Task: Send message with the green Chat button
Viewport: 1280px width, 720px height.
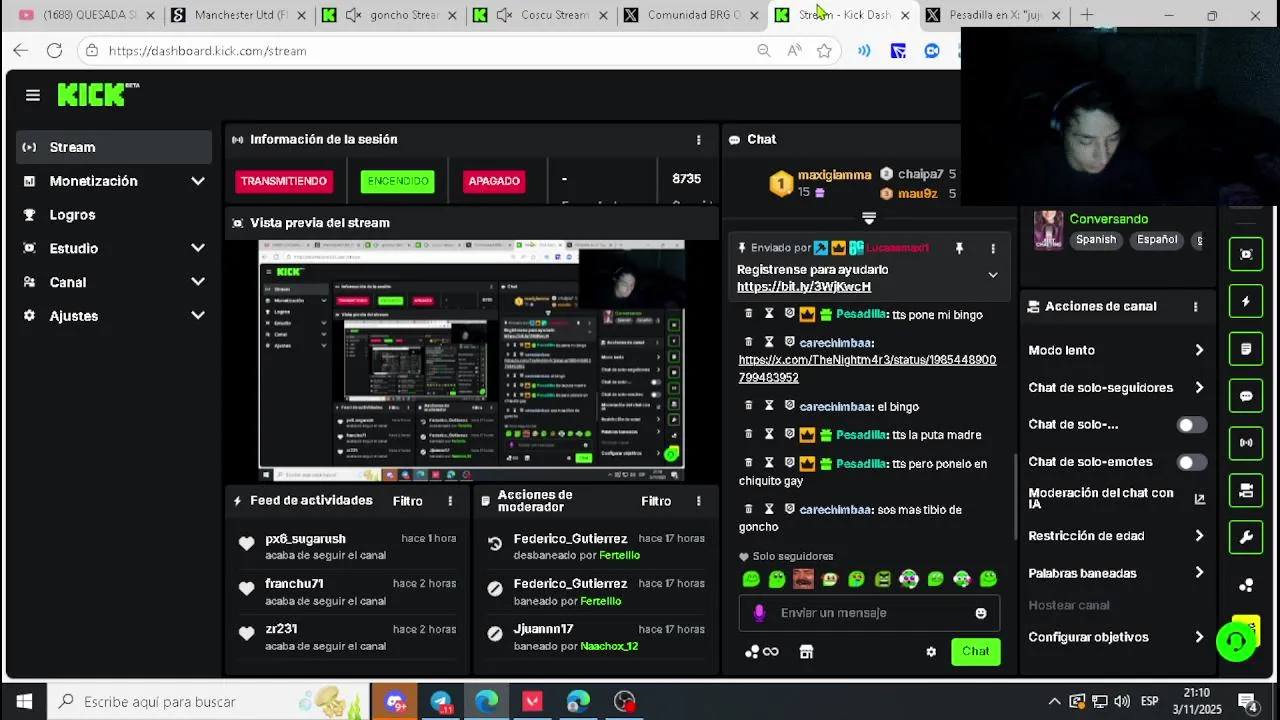Action: click(975, 652)
